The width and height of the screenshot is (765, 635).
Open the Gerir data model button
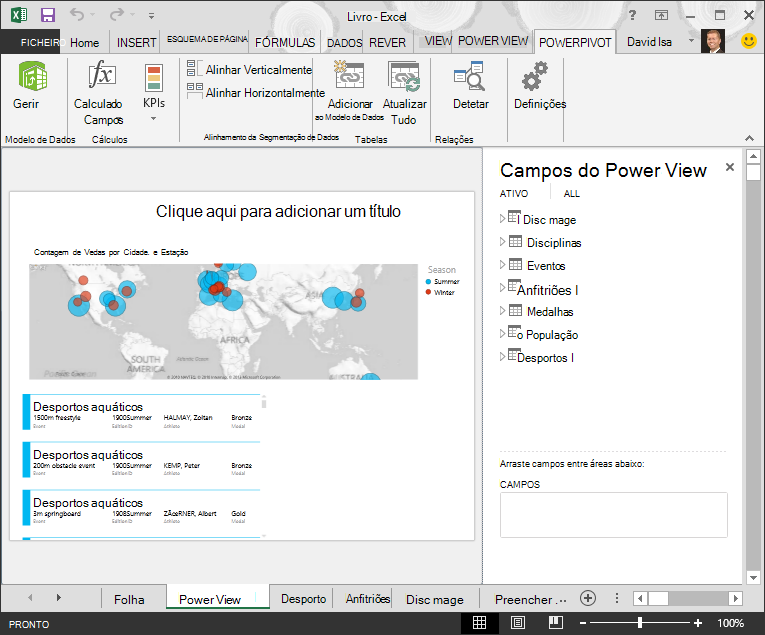[32, 85]
